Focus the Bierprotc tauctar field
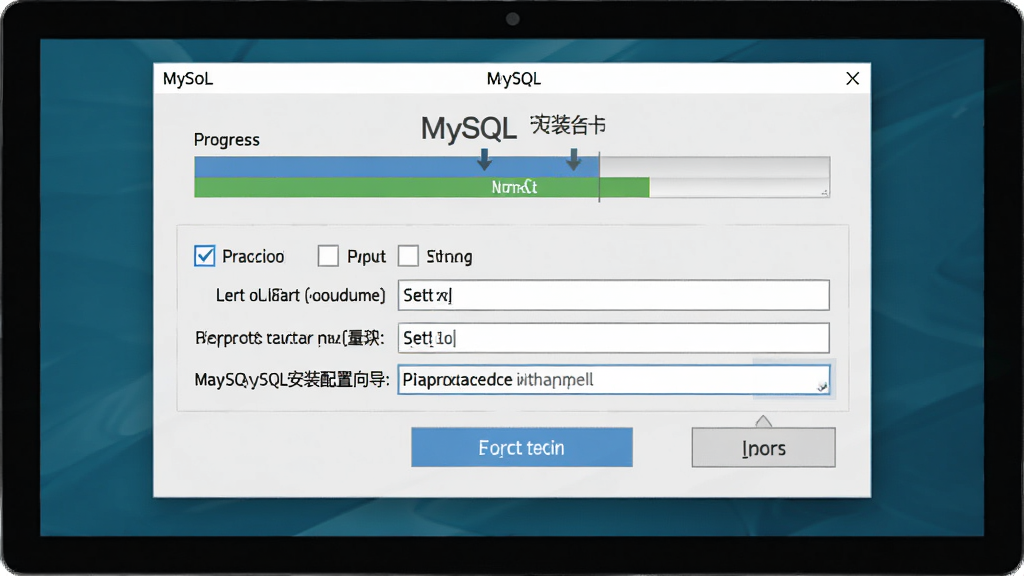The image size is (1024, 576). coord(614,338)
